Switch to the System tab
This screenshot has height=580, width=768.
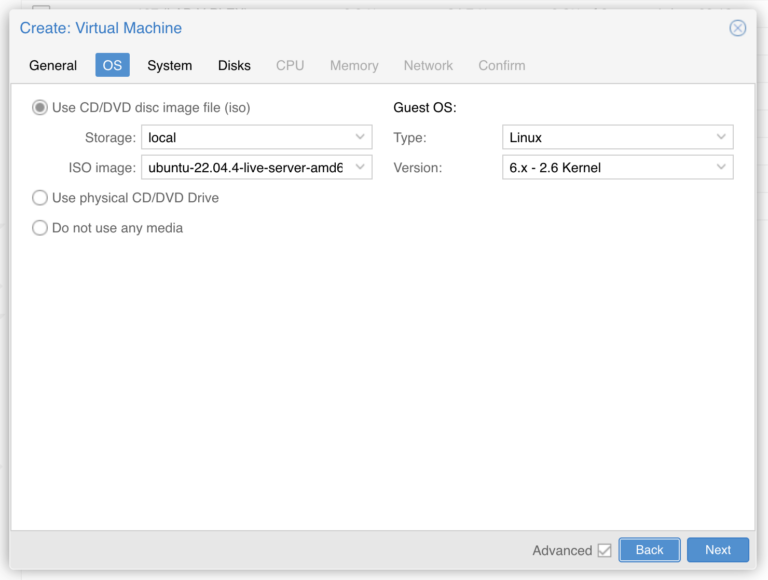169,65
